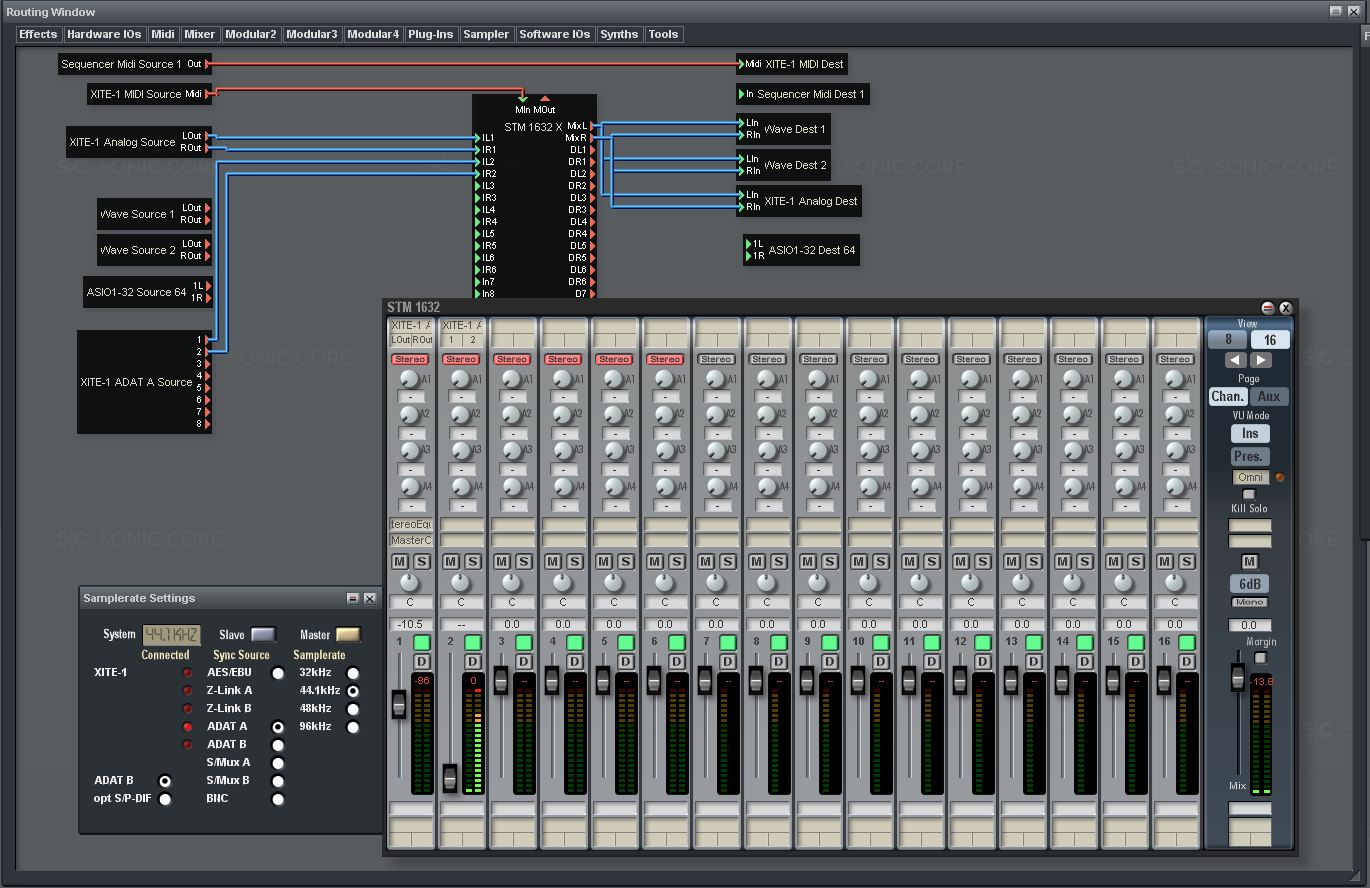
Task: Click the 6dB button in master section
Action: click(1250, 584)
